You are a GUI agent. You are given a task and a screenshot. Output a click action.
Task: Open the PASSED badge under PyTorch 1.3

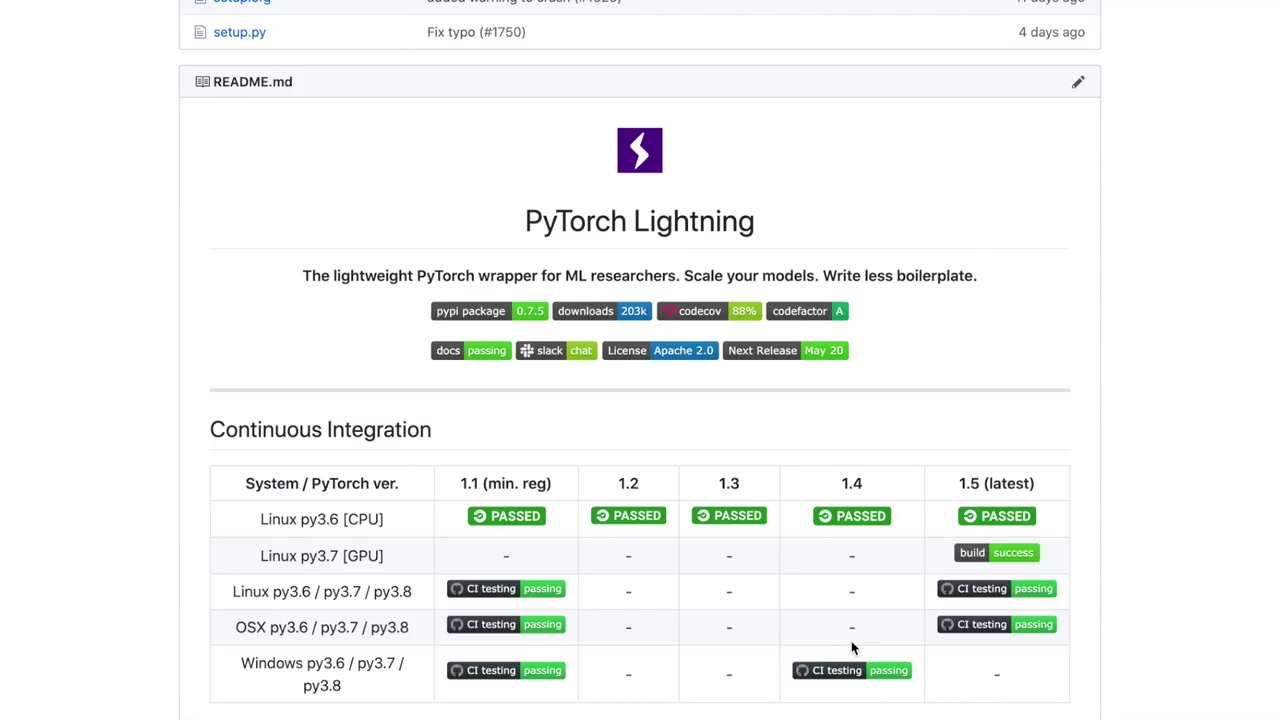[729, 516]
